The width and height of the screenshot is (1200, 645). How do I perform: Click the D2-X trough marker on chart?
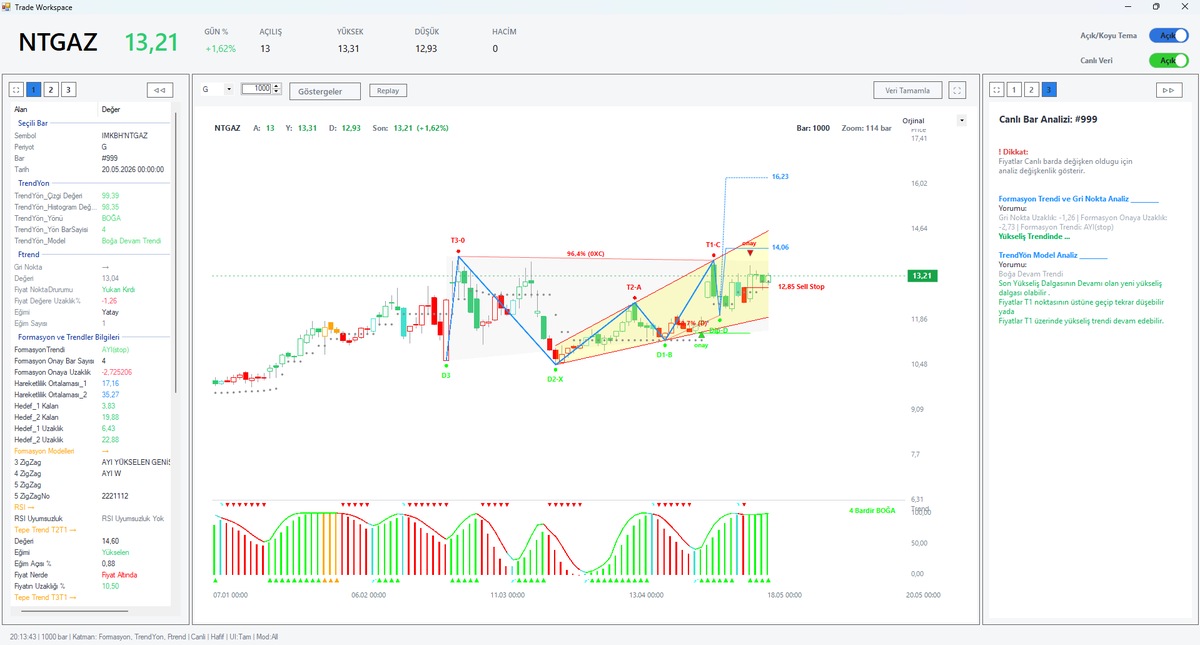click(x=554, y=380)
